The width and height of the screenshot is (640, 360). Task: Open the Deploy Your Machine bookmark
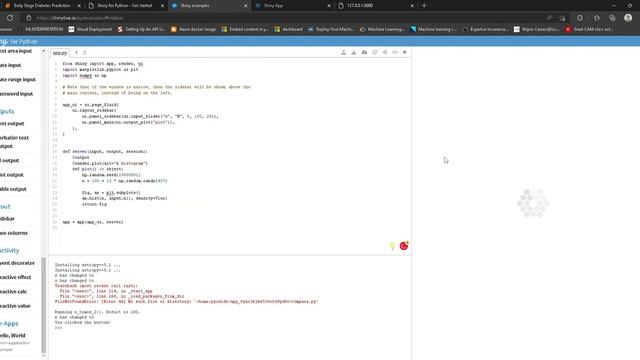coord(331,29)
